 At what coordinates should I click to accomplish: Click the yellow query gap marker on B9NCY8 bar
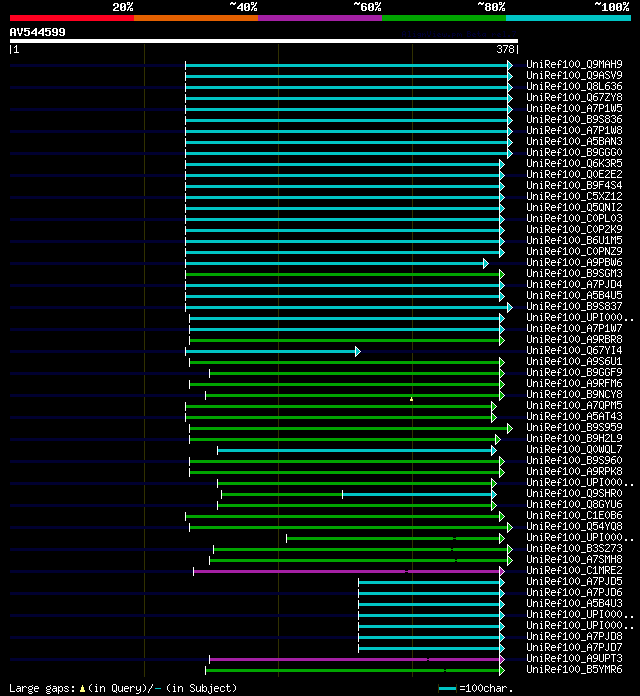tap(411, 399)
